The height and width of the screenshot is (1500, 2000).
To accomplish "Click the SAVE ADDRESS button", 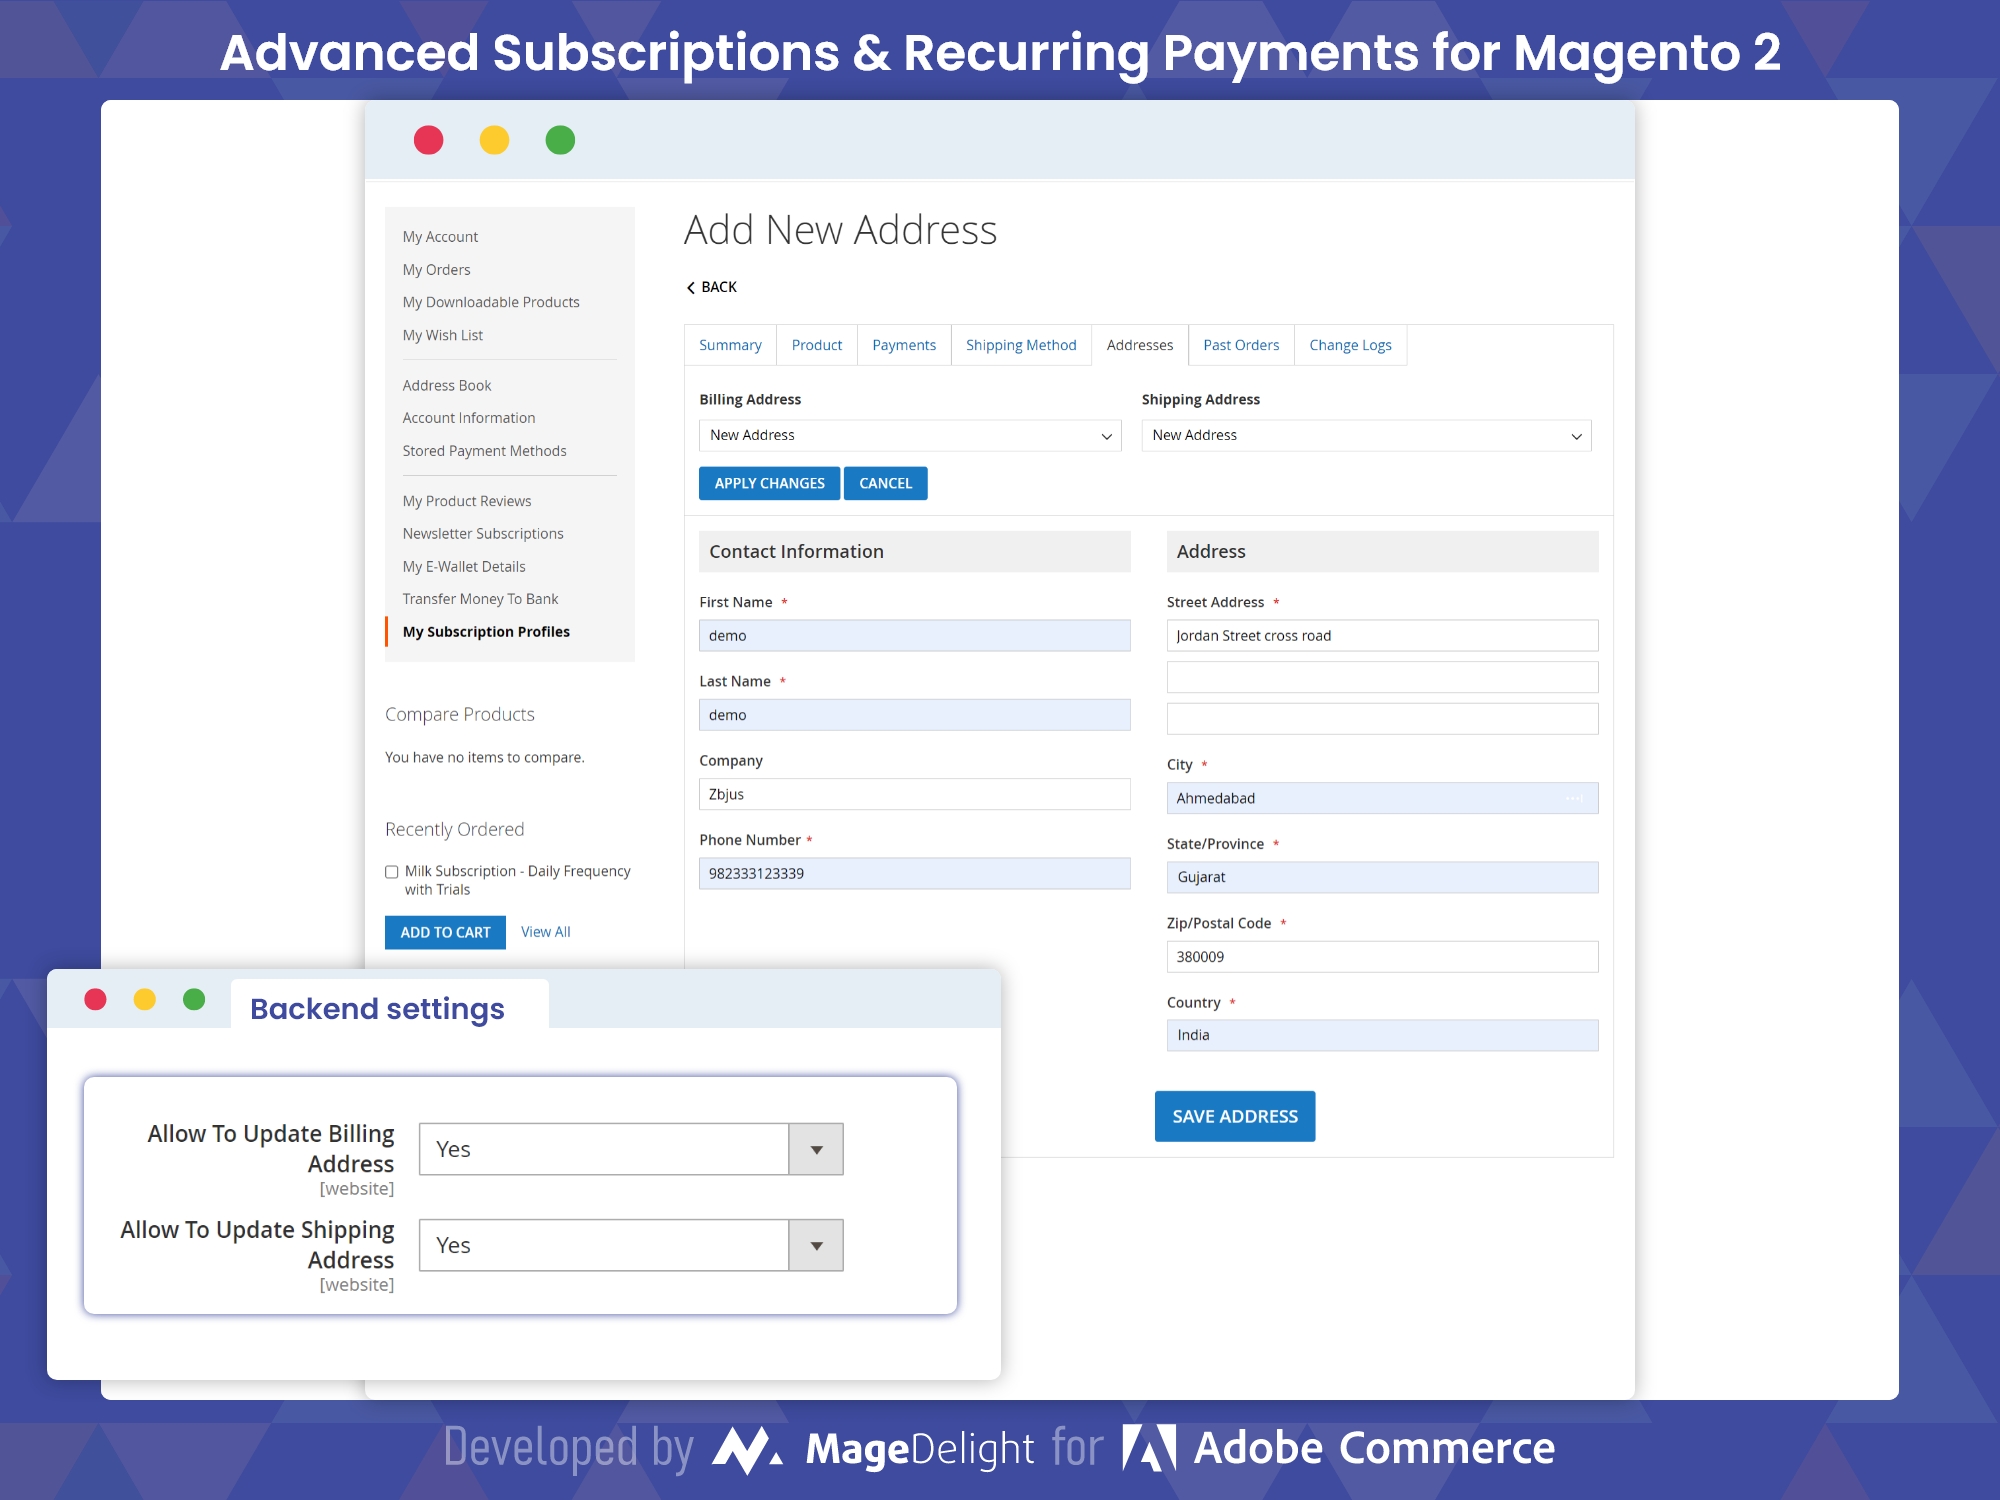I will (1235, 1116).
